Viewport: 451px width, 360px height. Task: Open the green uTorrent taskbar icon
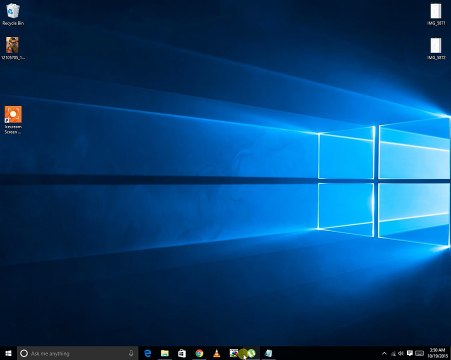click(251, 353)
